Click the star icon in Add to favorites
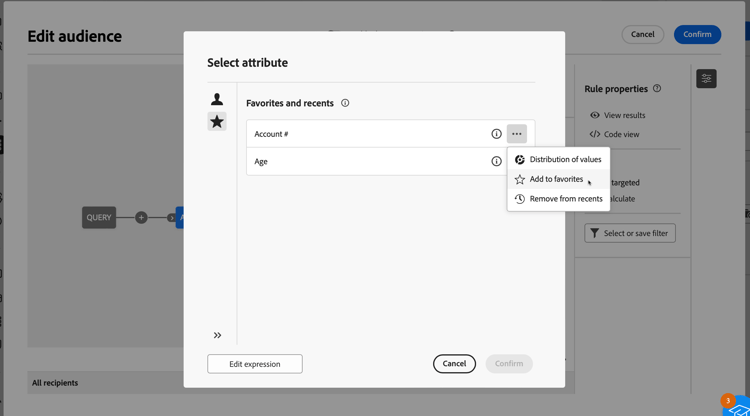The width and height of the screenshot is (750, 416). pos(519,179)
